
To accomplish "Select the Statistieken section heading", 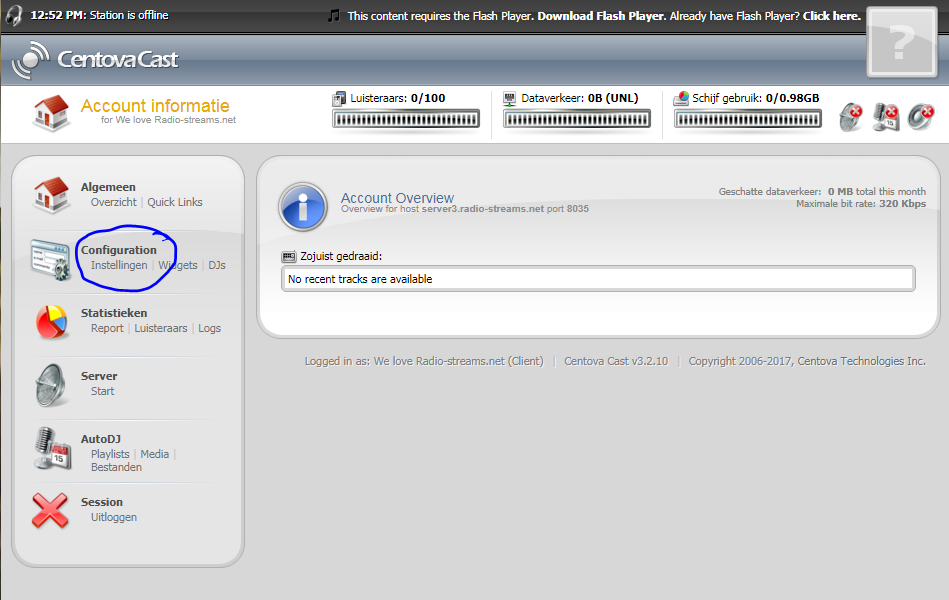I will click(114, 313).
